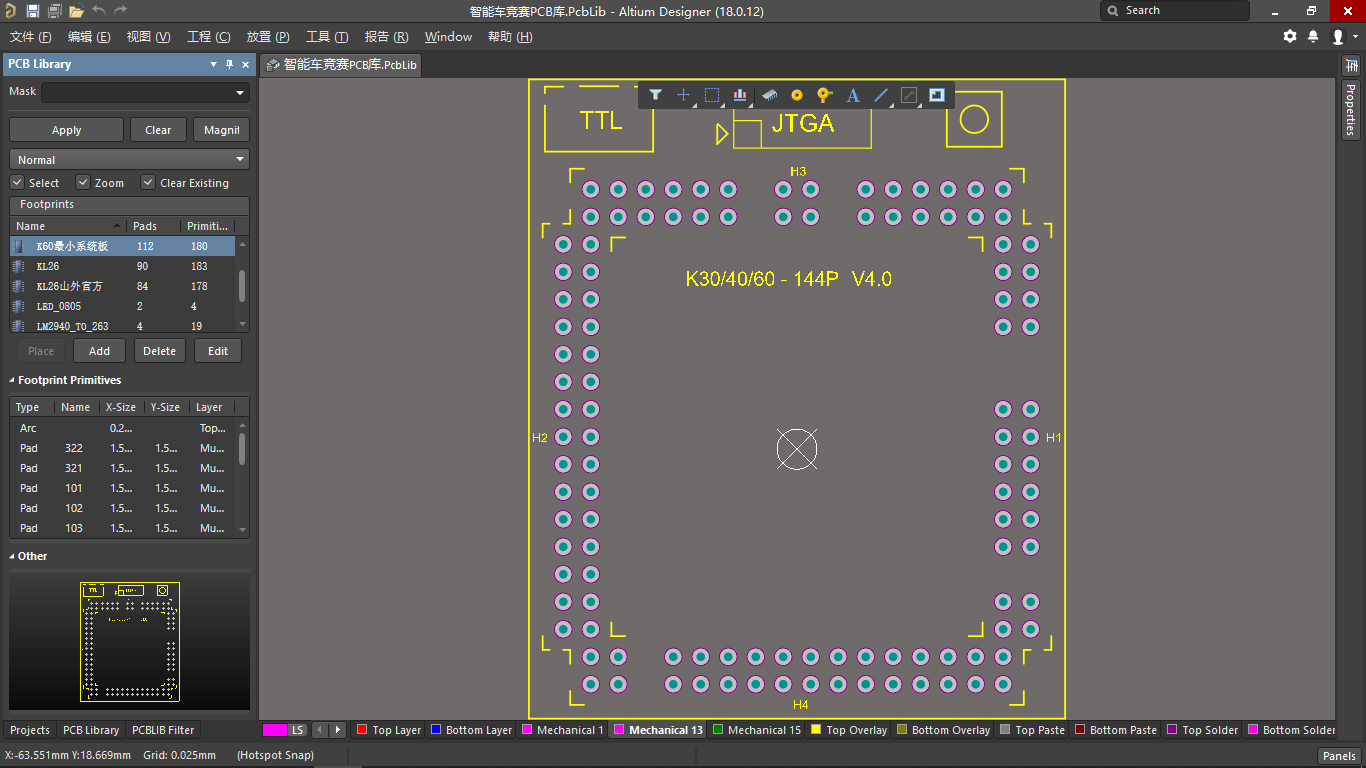Place a component using chip icon

pyautogui.click(x=769, y=95)
